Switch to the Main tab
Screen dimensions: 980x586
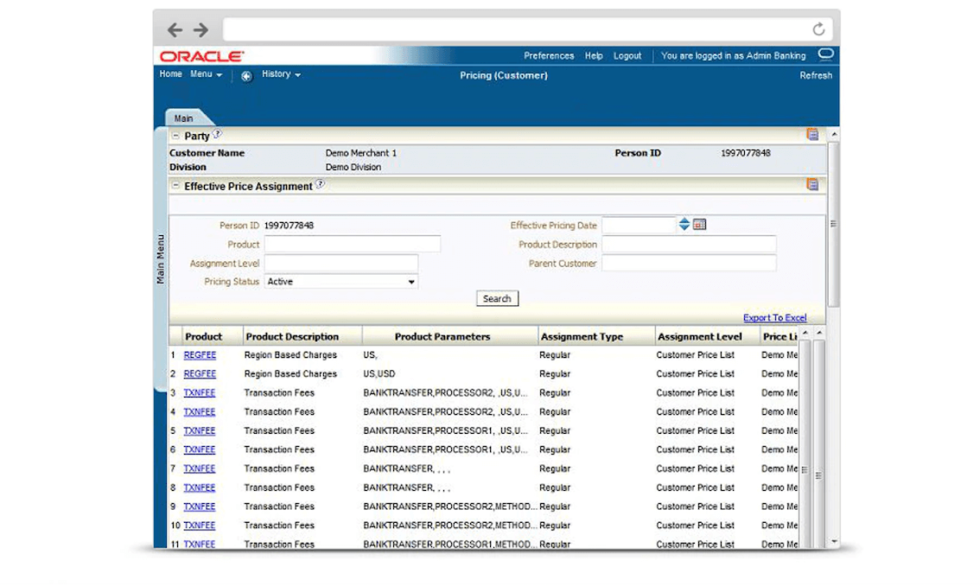tap(183, 118)
